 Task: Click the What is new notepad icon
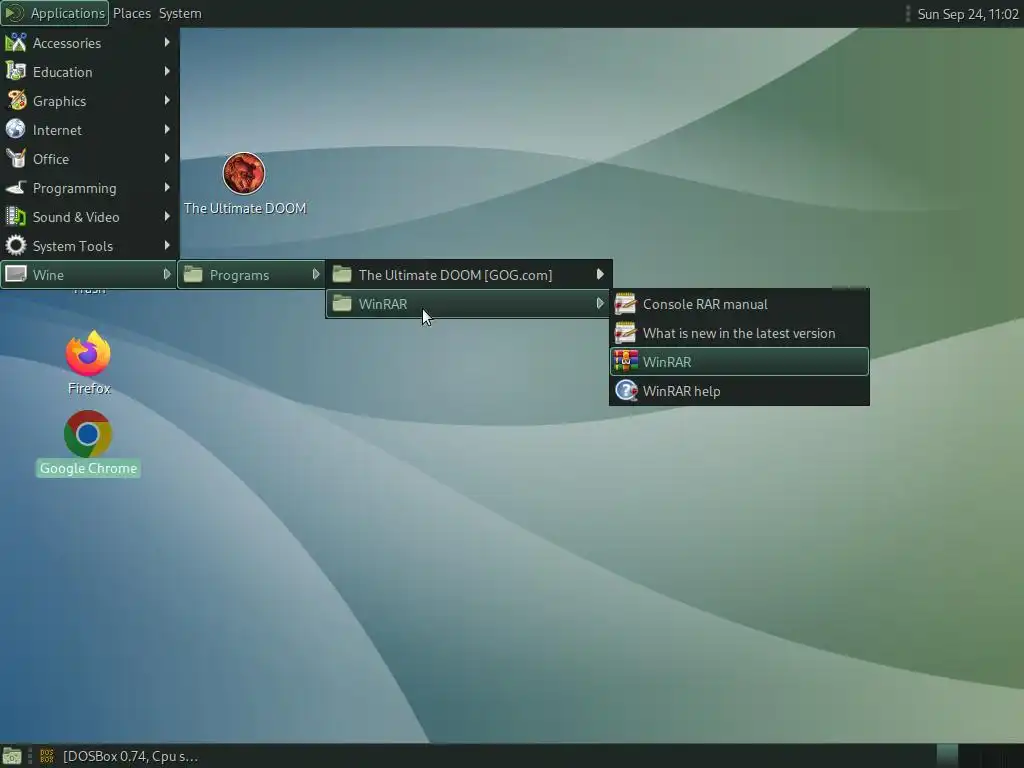point(626,332)
